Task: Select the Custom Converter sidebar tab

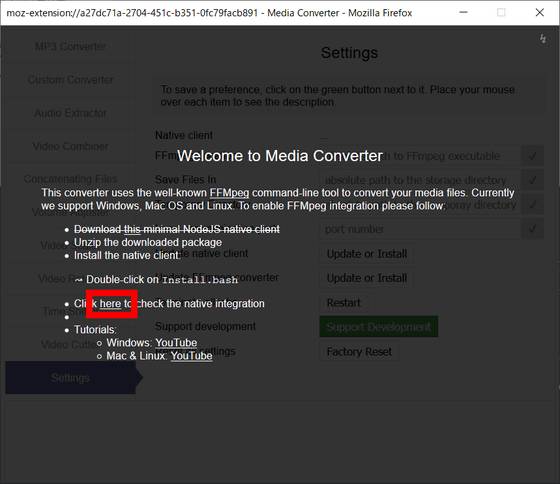Action: 70,79
